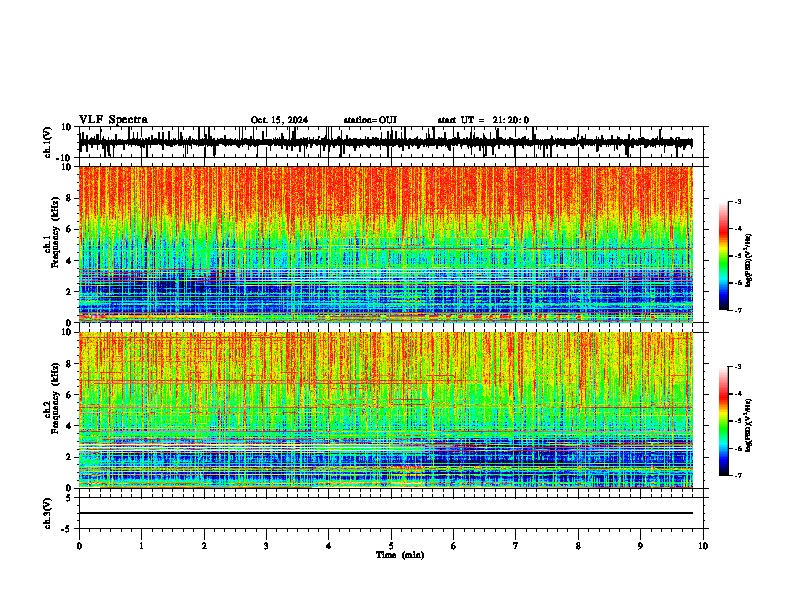Click the "-7" label on ch.2 colorbar
Screen dimensions: 792x612
tap(737, 476)
